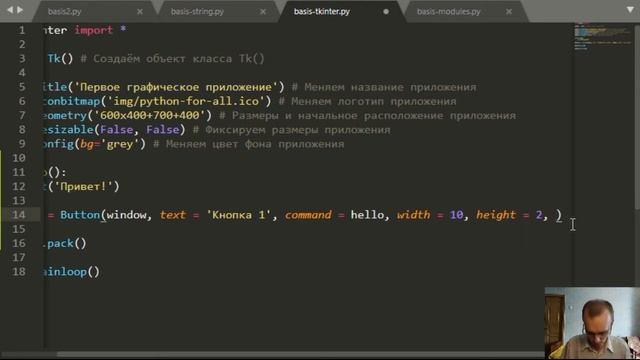Close the basis-modules.py tab

click(509, 12)
